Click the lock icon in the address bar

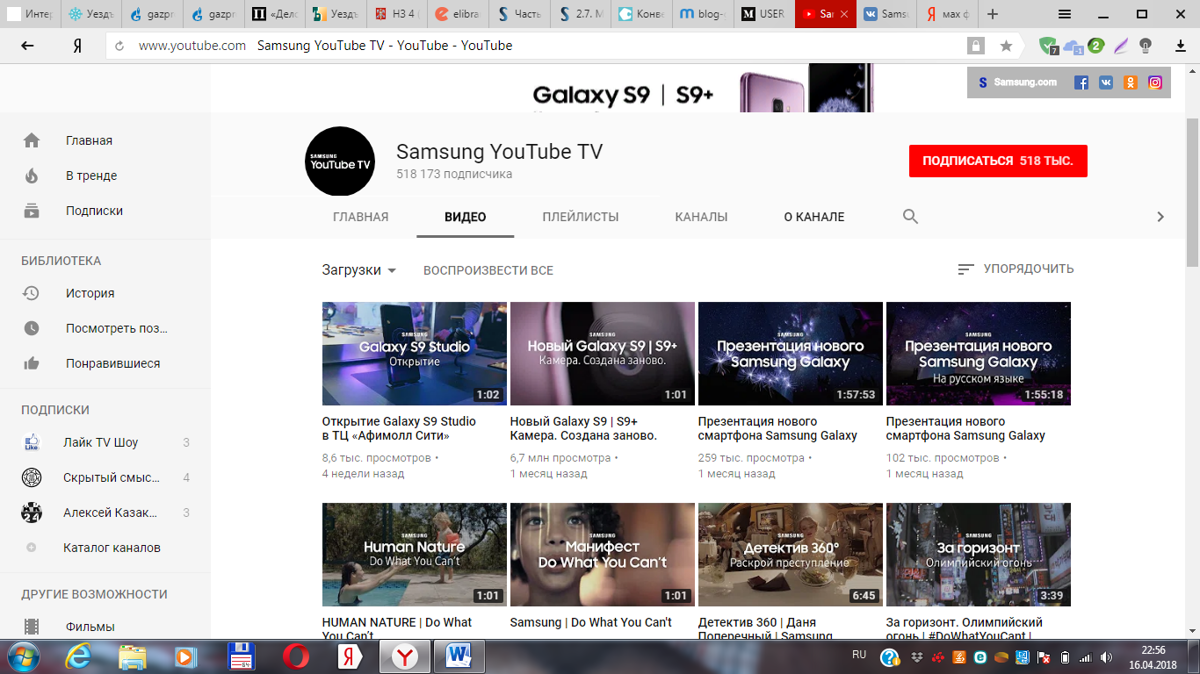coord(976,46)
